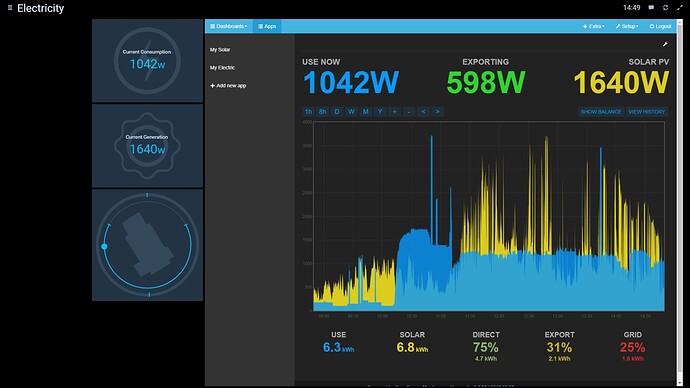Switch to the Apps tab
Viewport: 690px width, 388px height.
pyautogui.click(x=267, y=26)
